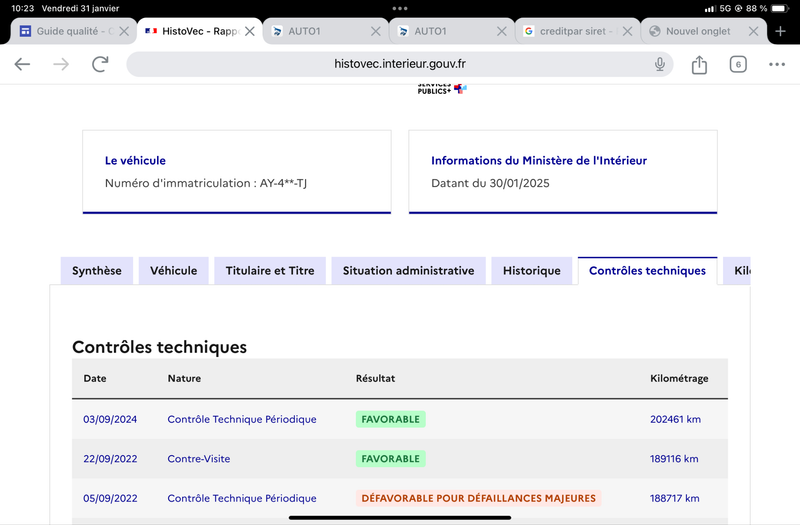
Task: Click Contrôle Technique Périodique for 03/09/2024
Action: [x=242, y=419]
